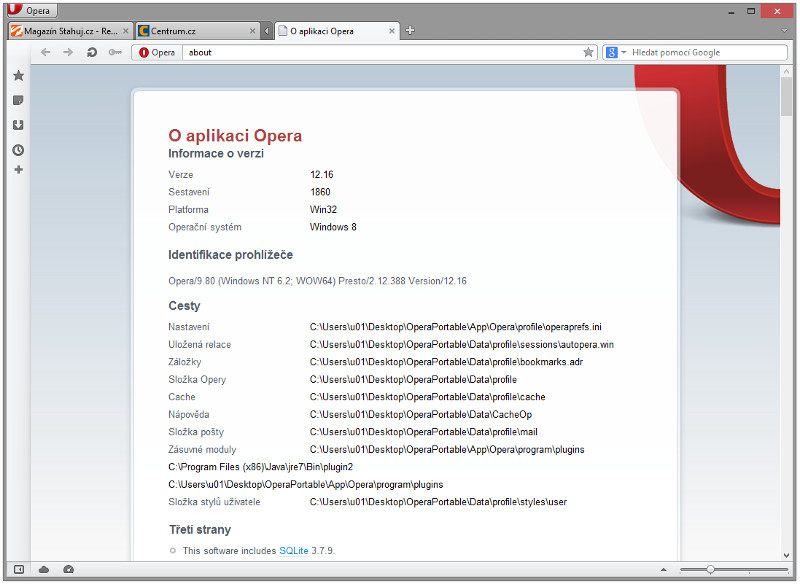Click the Opera badge in the address bar

[x=157, y=53]
